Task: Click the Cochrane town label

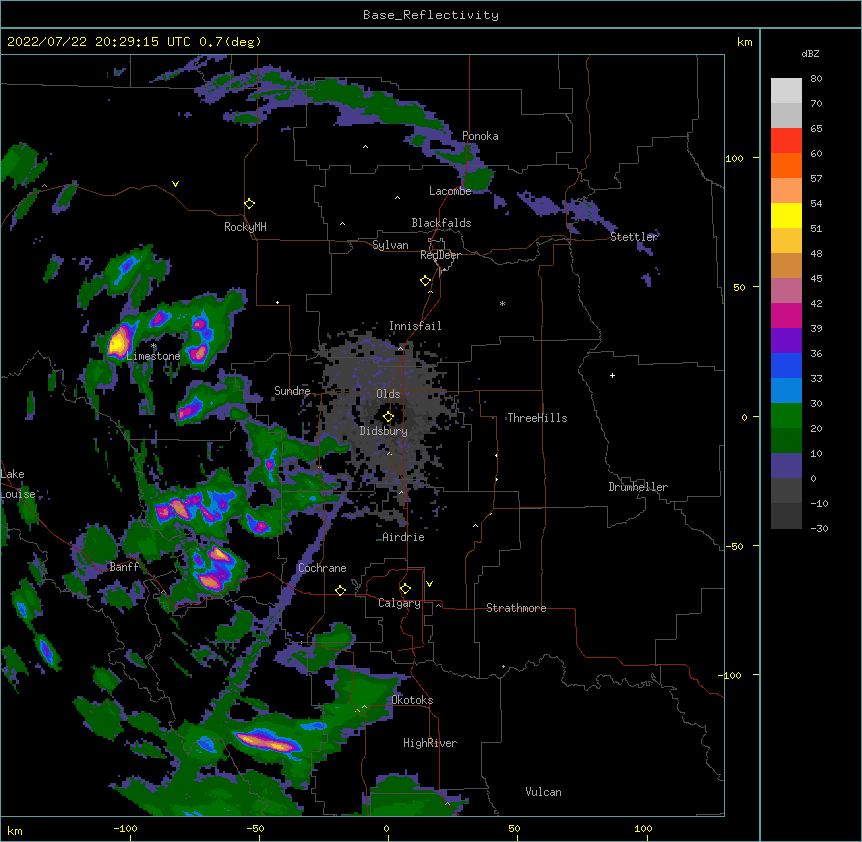Action: point(322,568)
